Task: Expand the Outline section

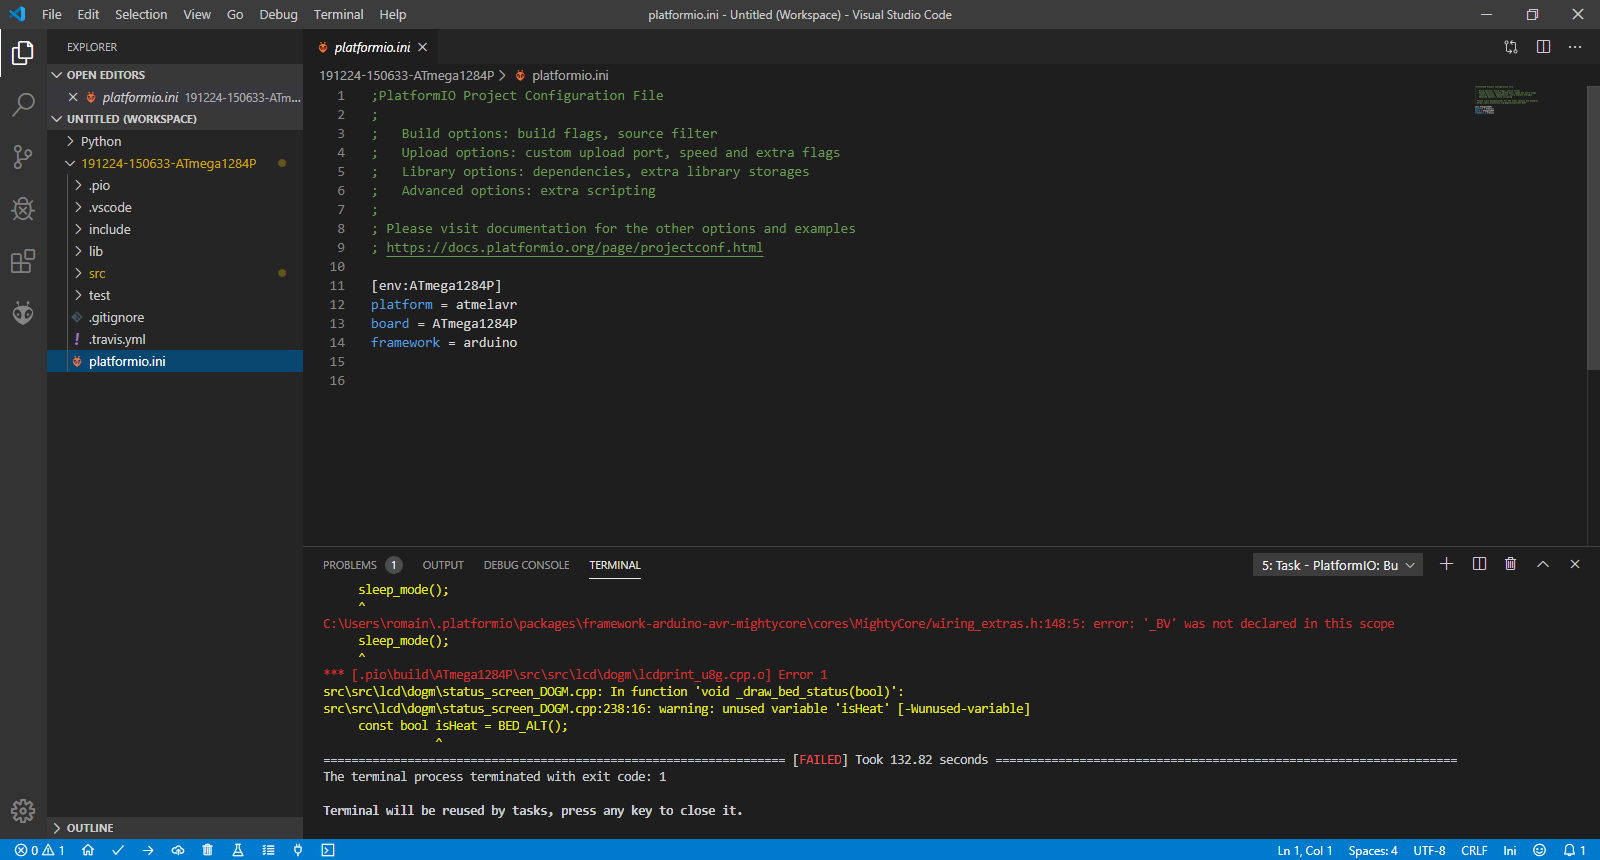Action: [x=175, y=828]
